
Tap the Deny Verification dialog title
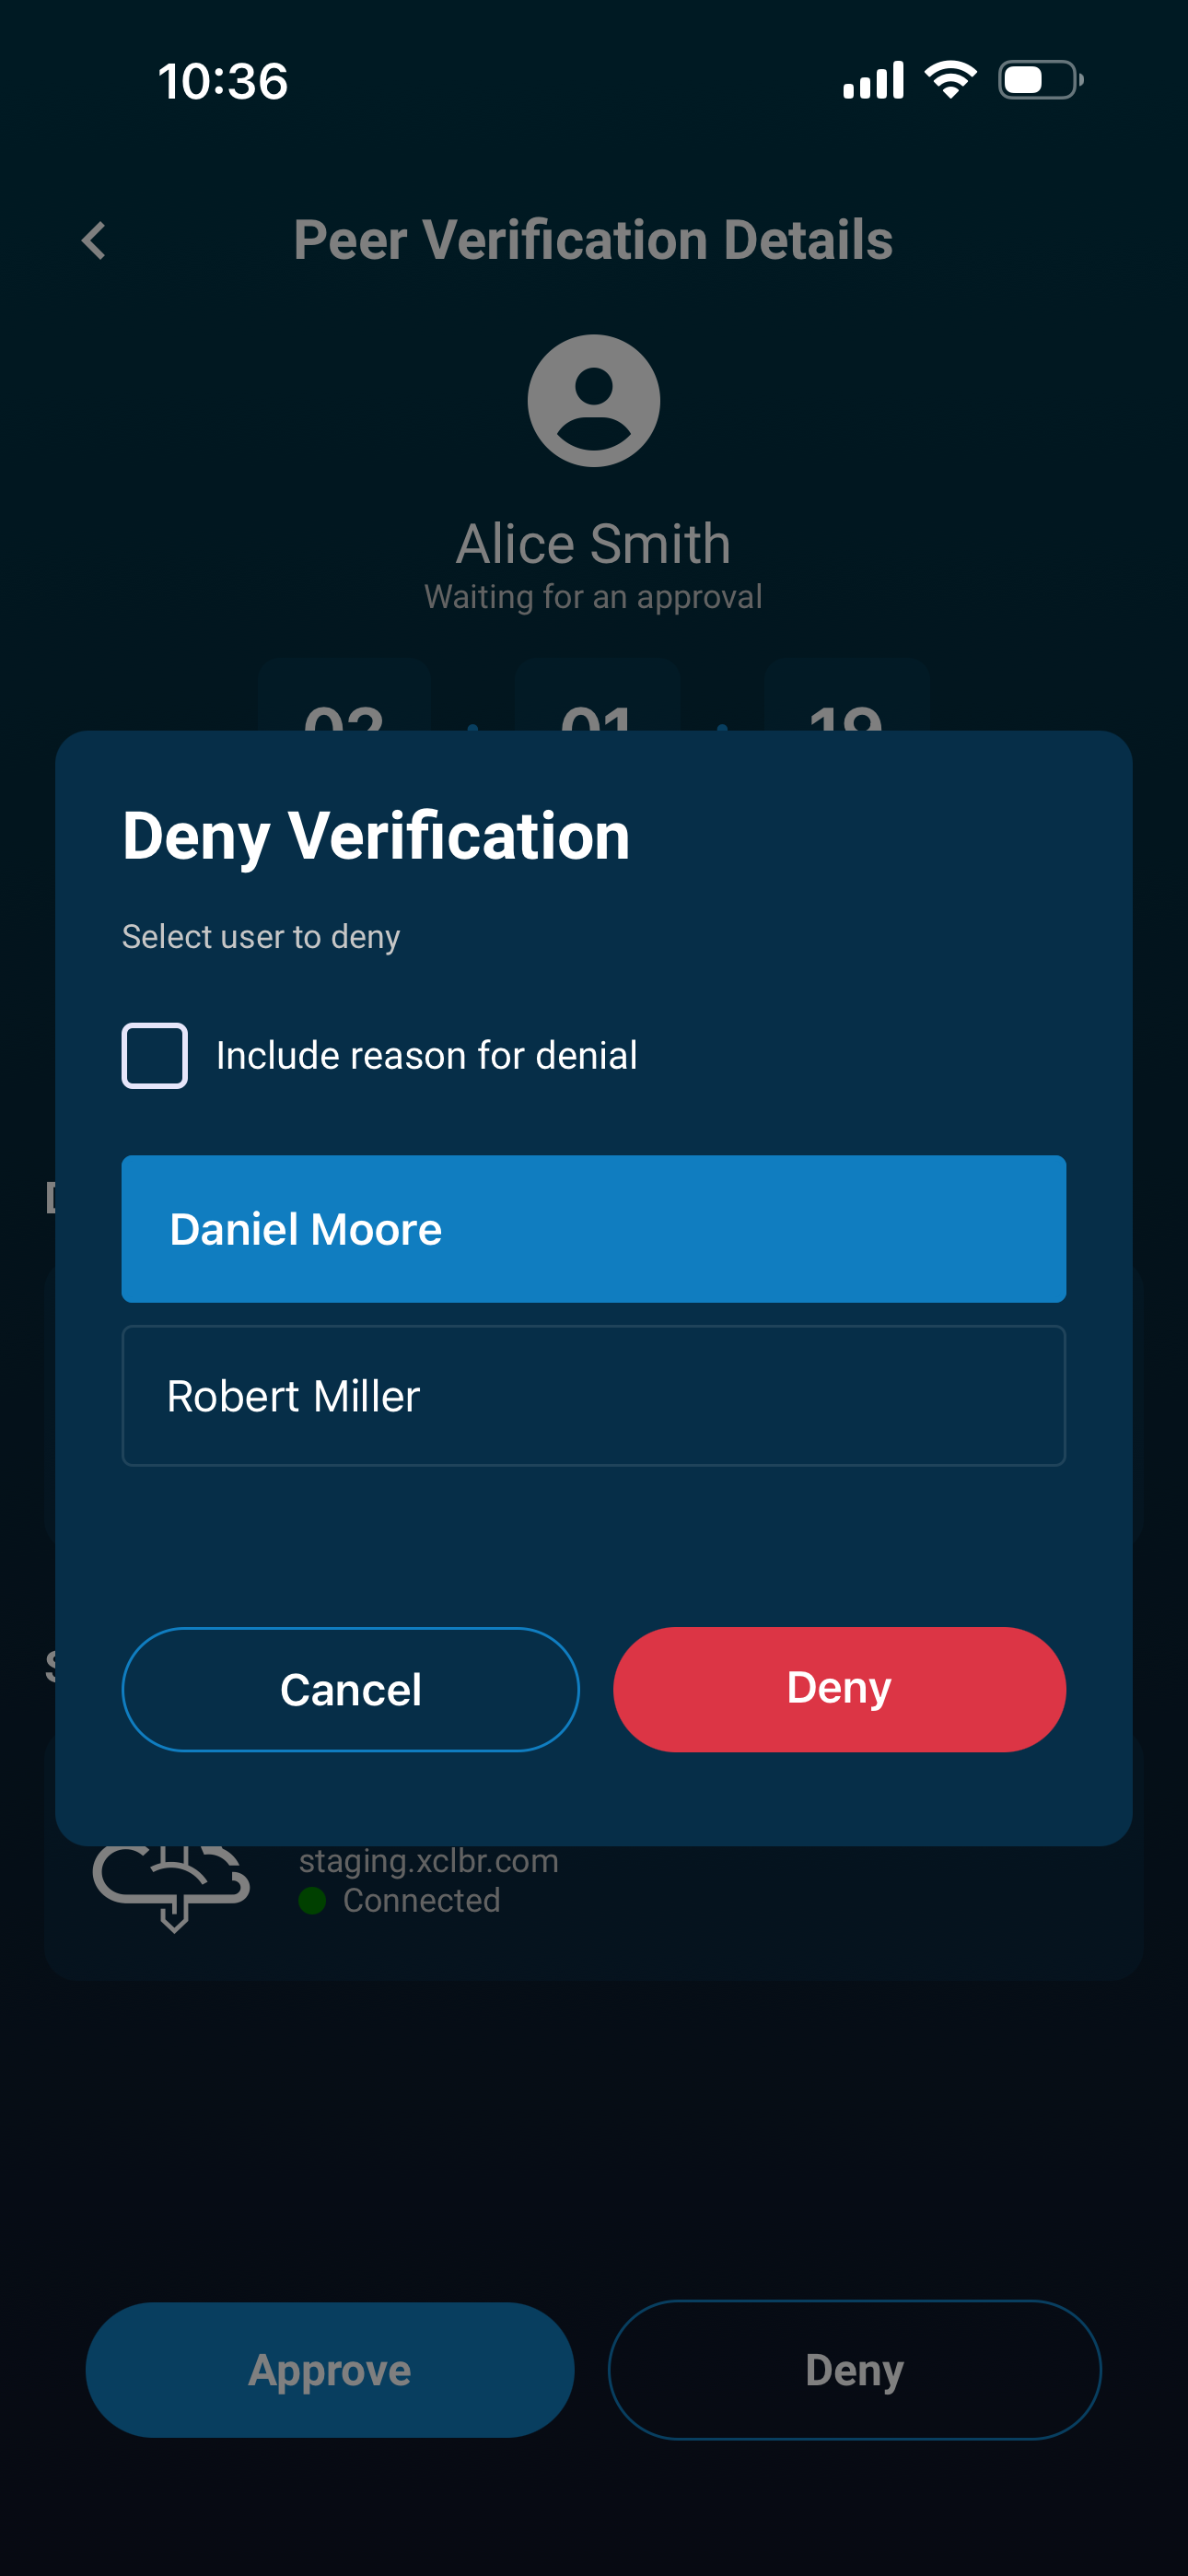pos(376,835)
